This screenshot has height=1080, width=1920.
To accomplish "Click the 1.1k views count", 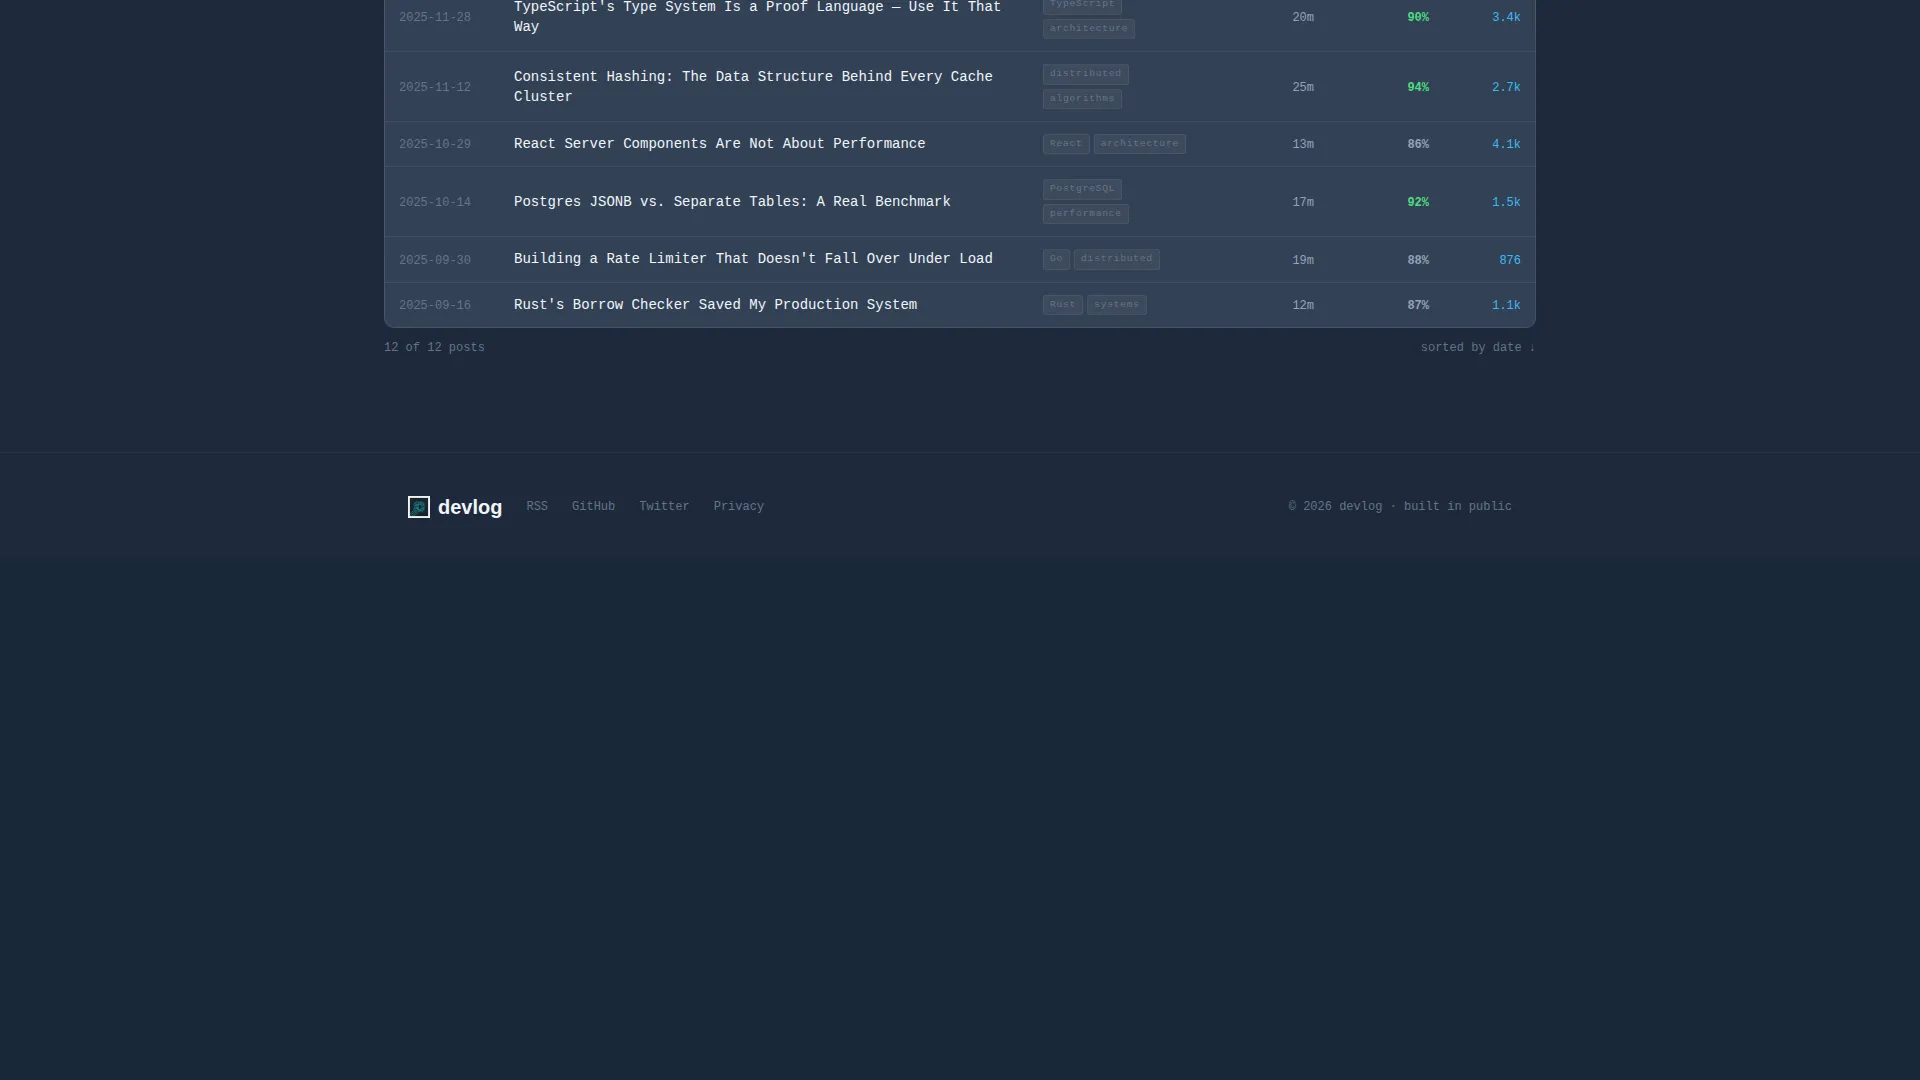I will tap(1506, 306).
